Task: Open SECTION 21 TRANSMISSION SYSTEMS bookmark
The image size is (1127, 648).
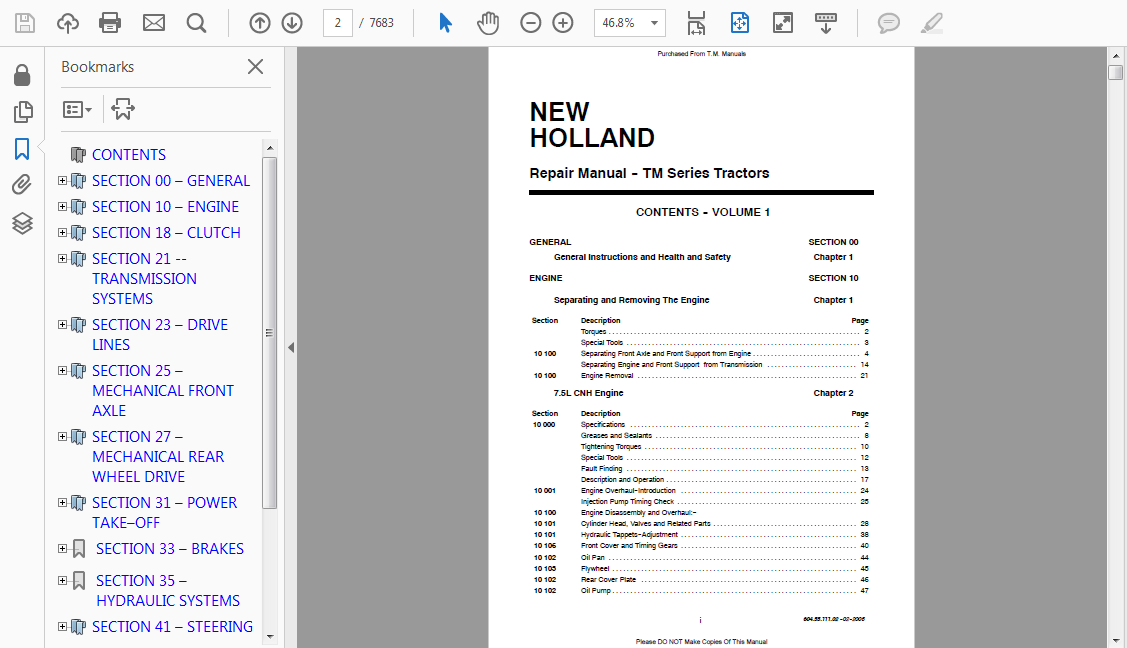Action: coord(144,278)
